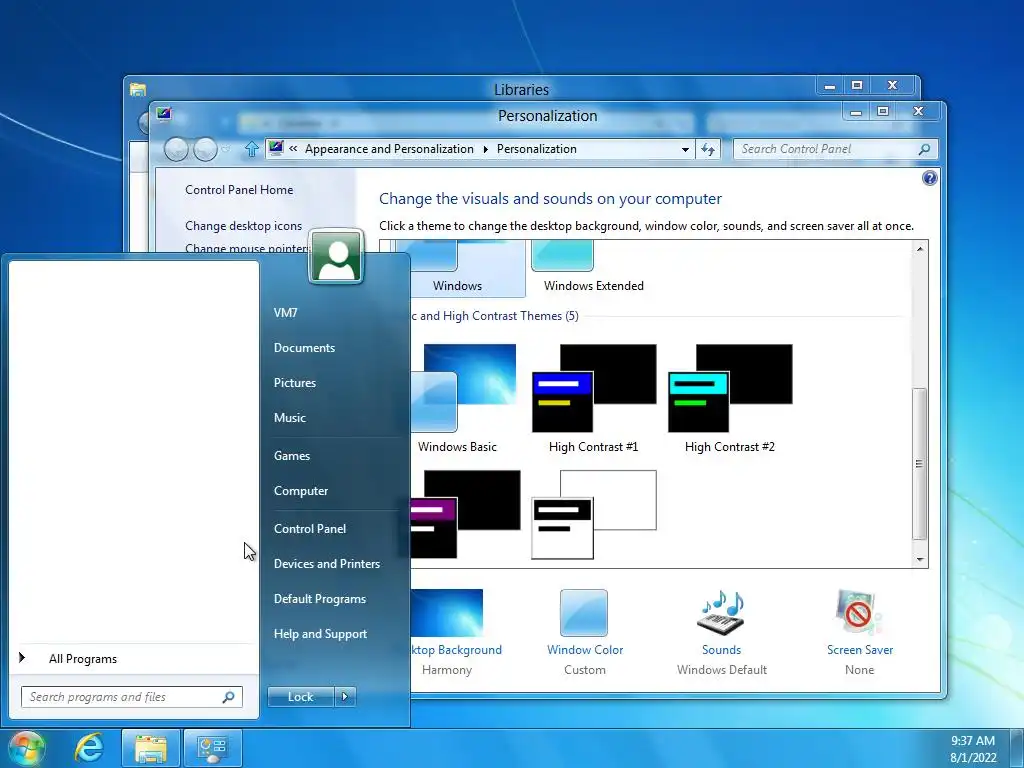The width and height of the screenshot is (1024, 768).
Task: Click Appearance and Personalization breadcrumb
Action: [x=389, y=149]
